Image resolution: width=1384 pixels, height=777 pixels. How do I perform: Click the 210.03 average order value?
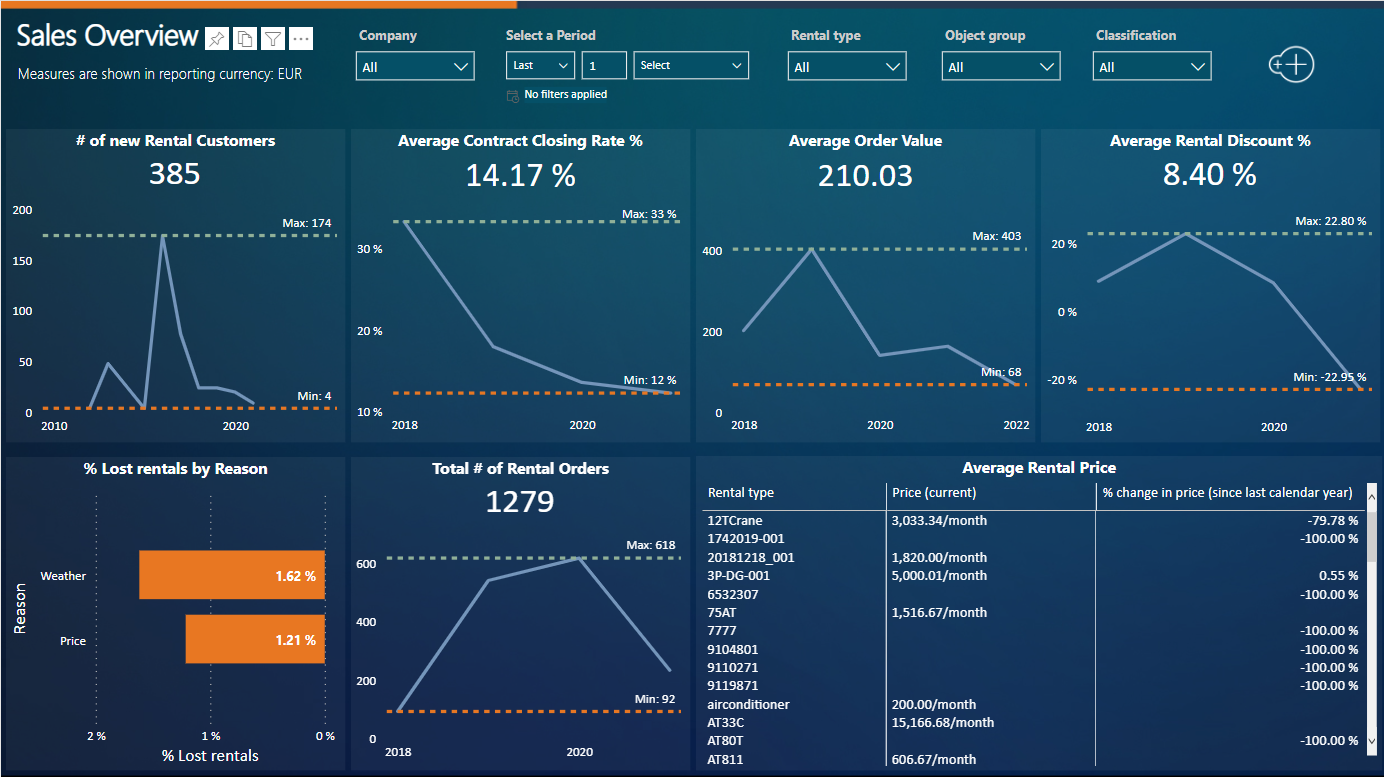865,175
